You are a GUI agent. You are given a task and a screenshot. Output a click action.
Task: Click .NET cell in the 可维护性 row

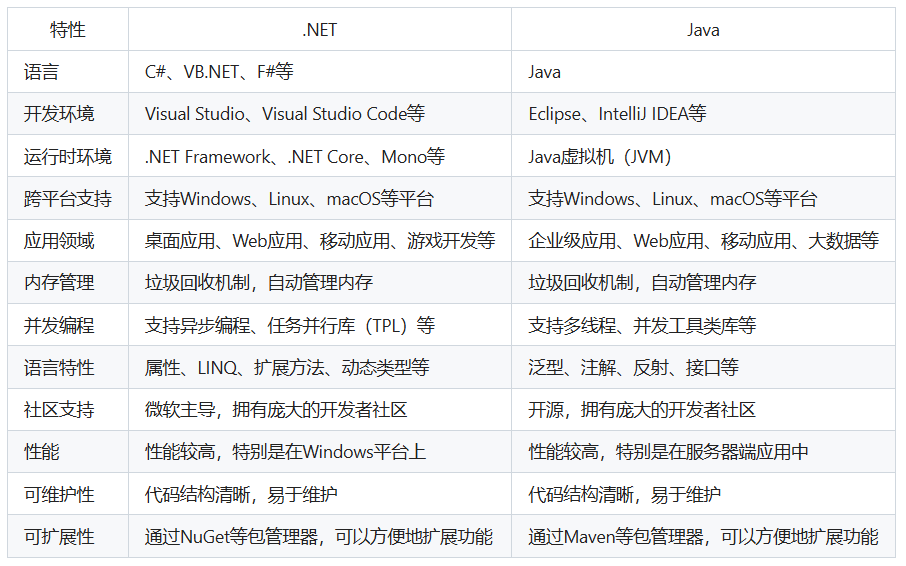(320, 493)
